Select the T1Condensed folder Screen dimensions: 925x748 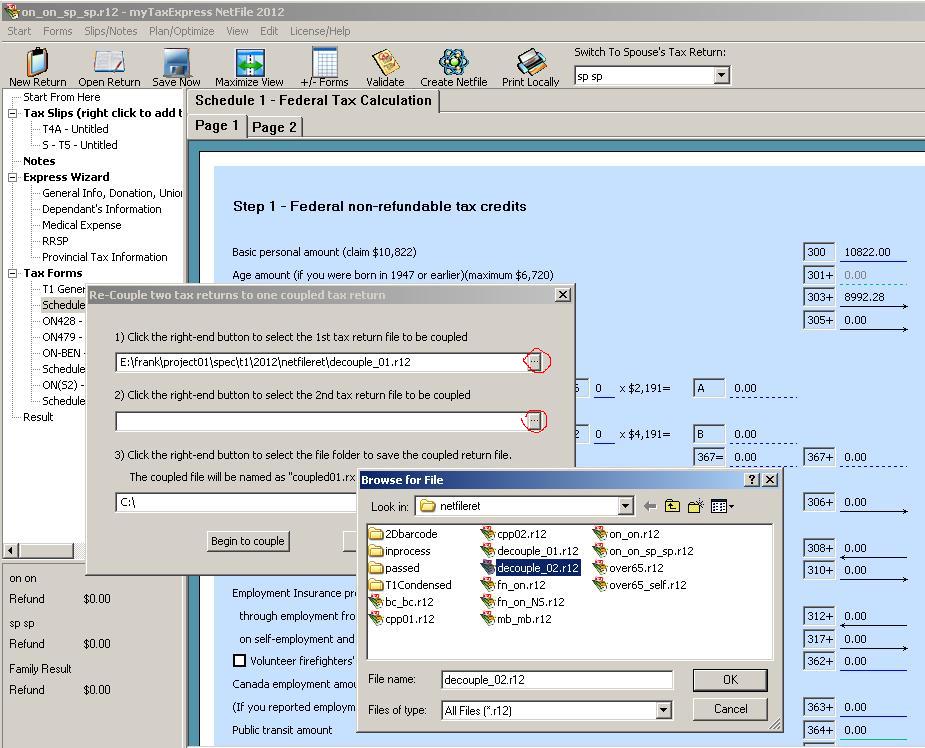411,585
